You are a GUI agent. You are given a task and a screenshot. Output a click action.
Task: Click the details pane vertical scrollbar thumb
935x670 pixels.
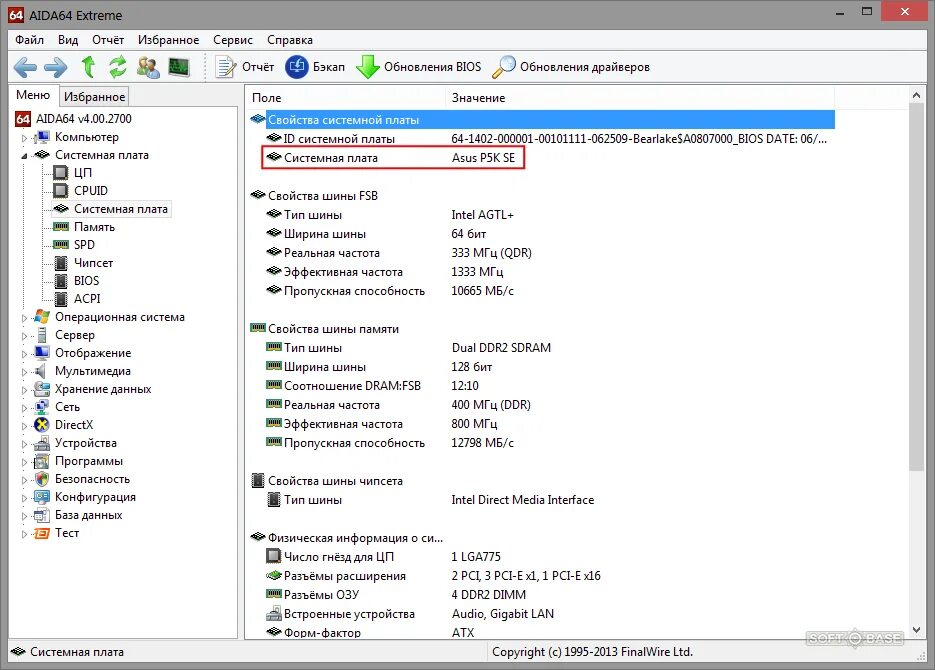click(x=917, y=287)
